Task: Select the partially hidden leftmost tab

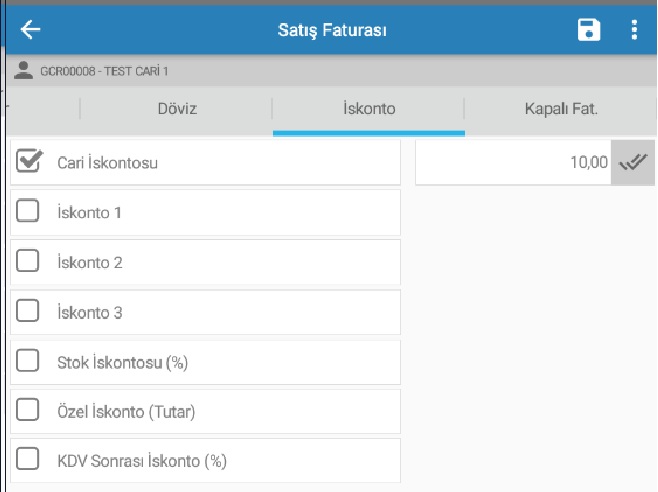Action: click(43, 109)
